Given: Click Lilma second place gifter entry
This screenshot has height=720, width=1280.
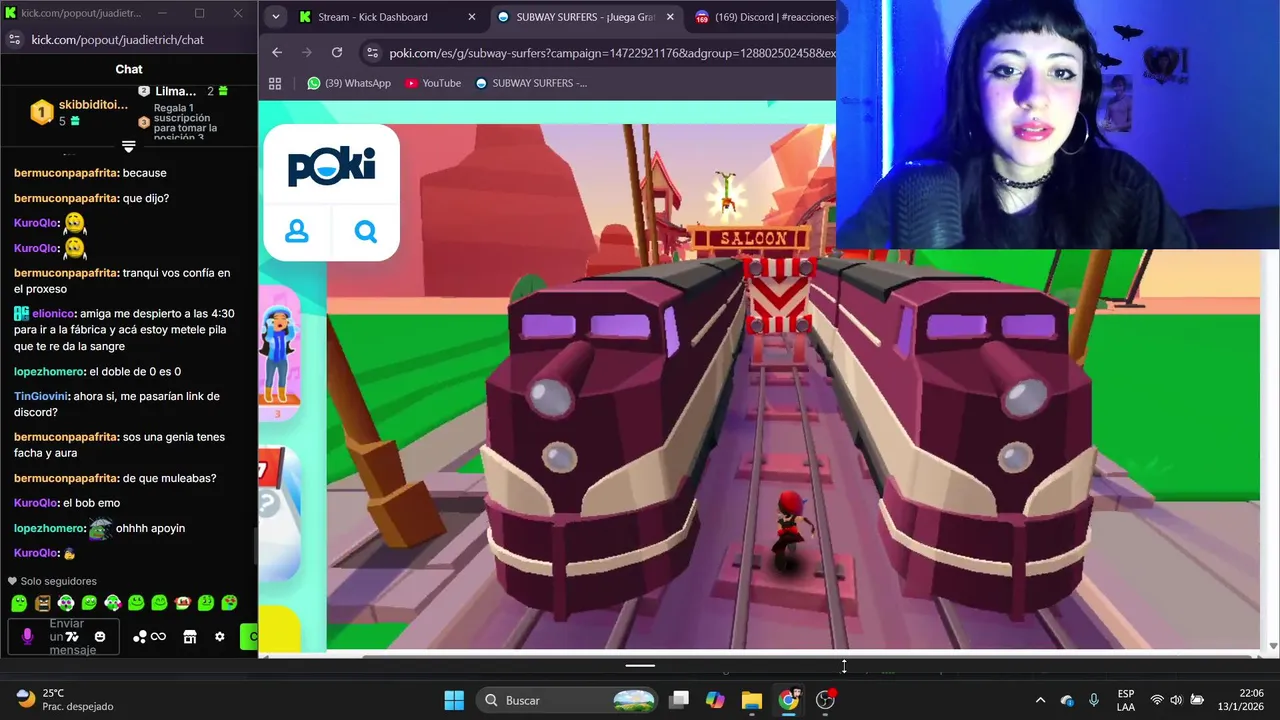Looking at the screenshot, I should coord(183,91).
